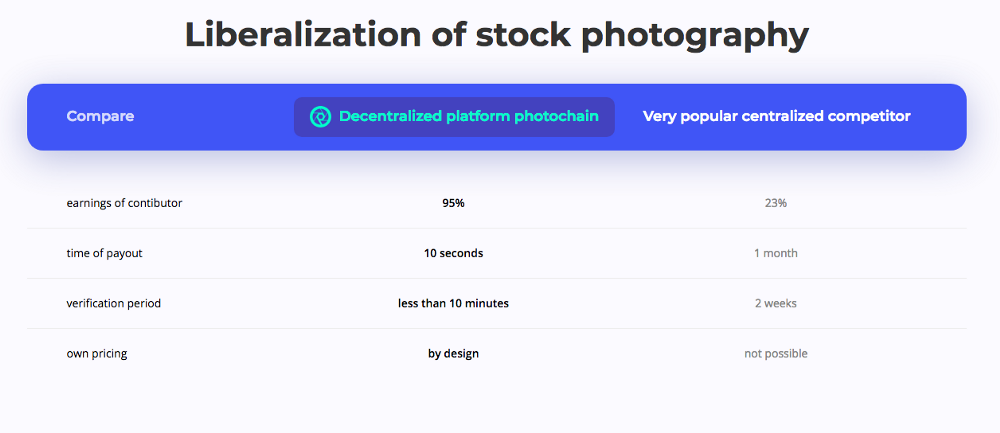Click the 2 weeks verification value
1000x433 pixels.
pos(776,304)
